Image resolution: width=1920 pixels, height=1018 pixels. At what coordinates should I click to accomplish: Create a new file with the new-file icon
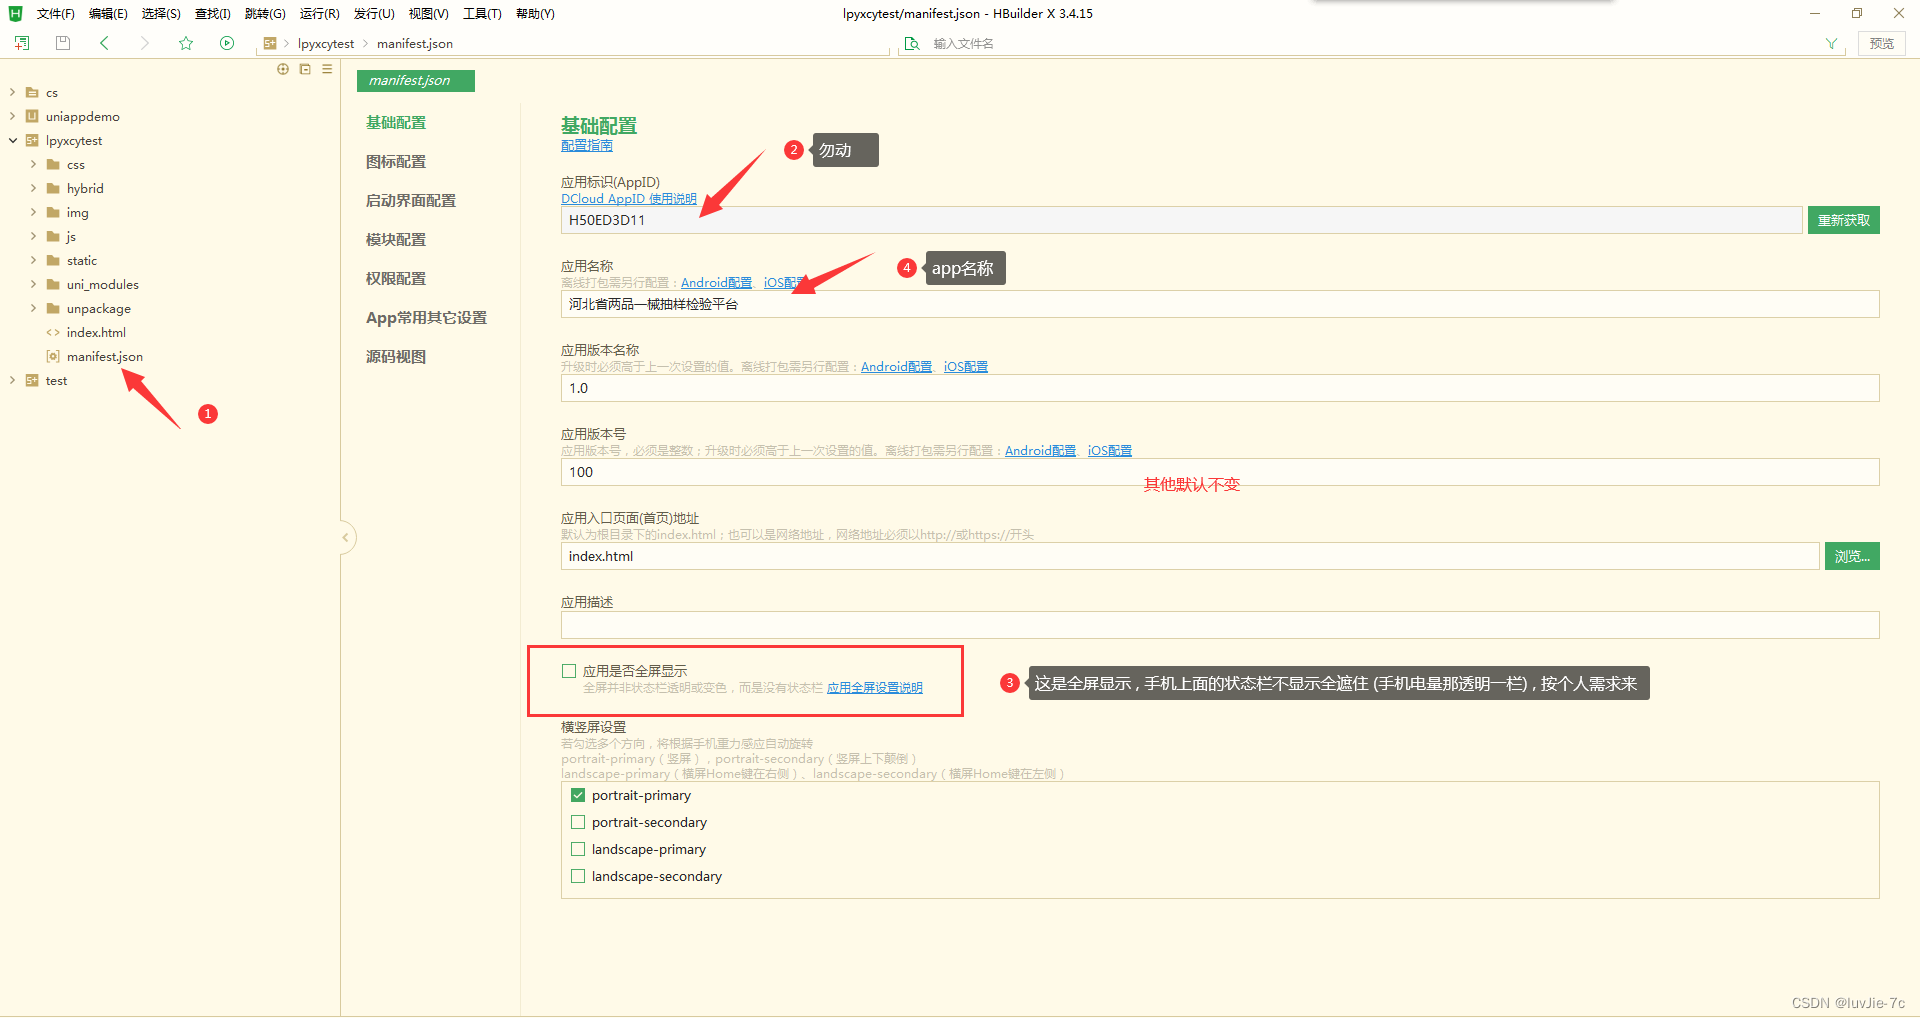click(x=21, y=43)
